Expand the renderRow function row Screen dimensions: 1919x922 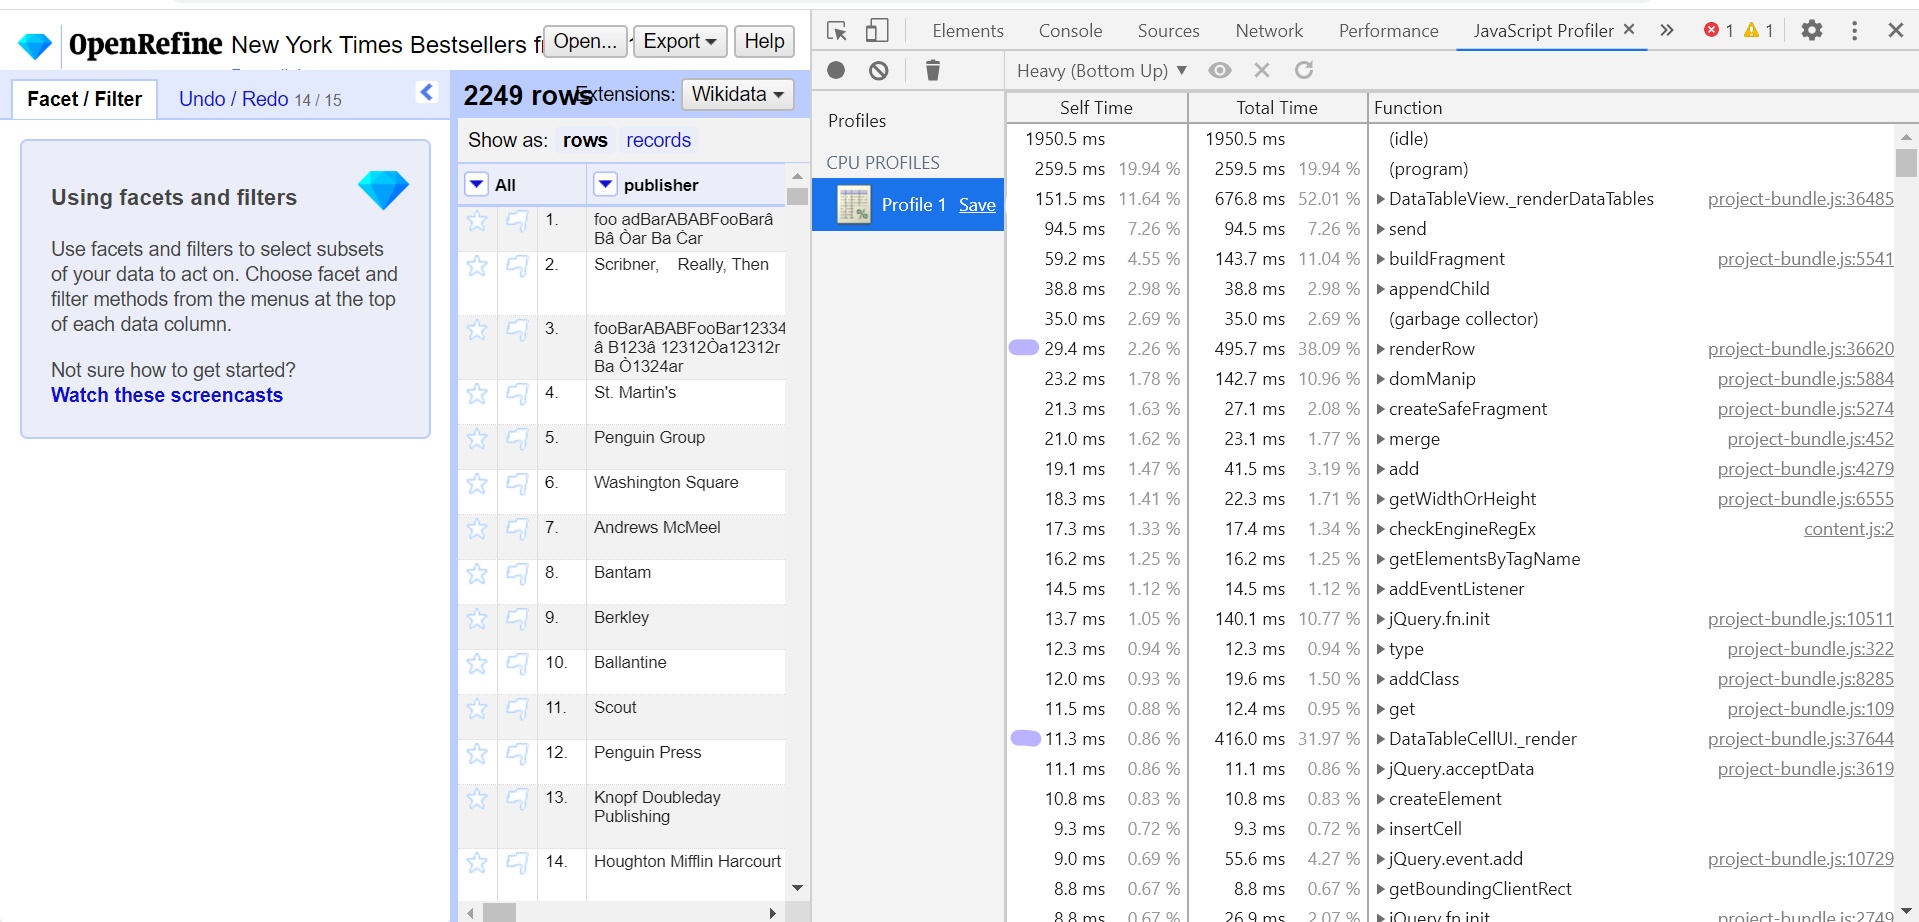1381,349
